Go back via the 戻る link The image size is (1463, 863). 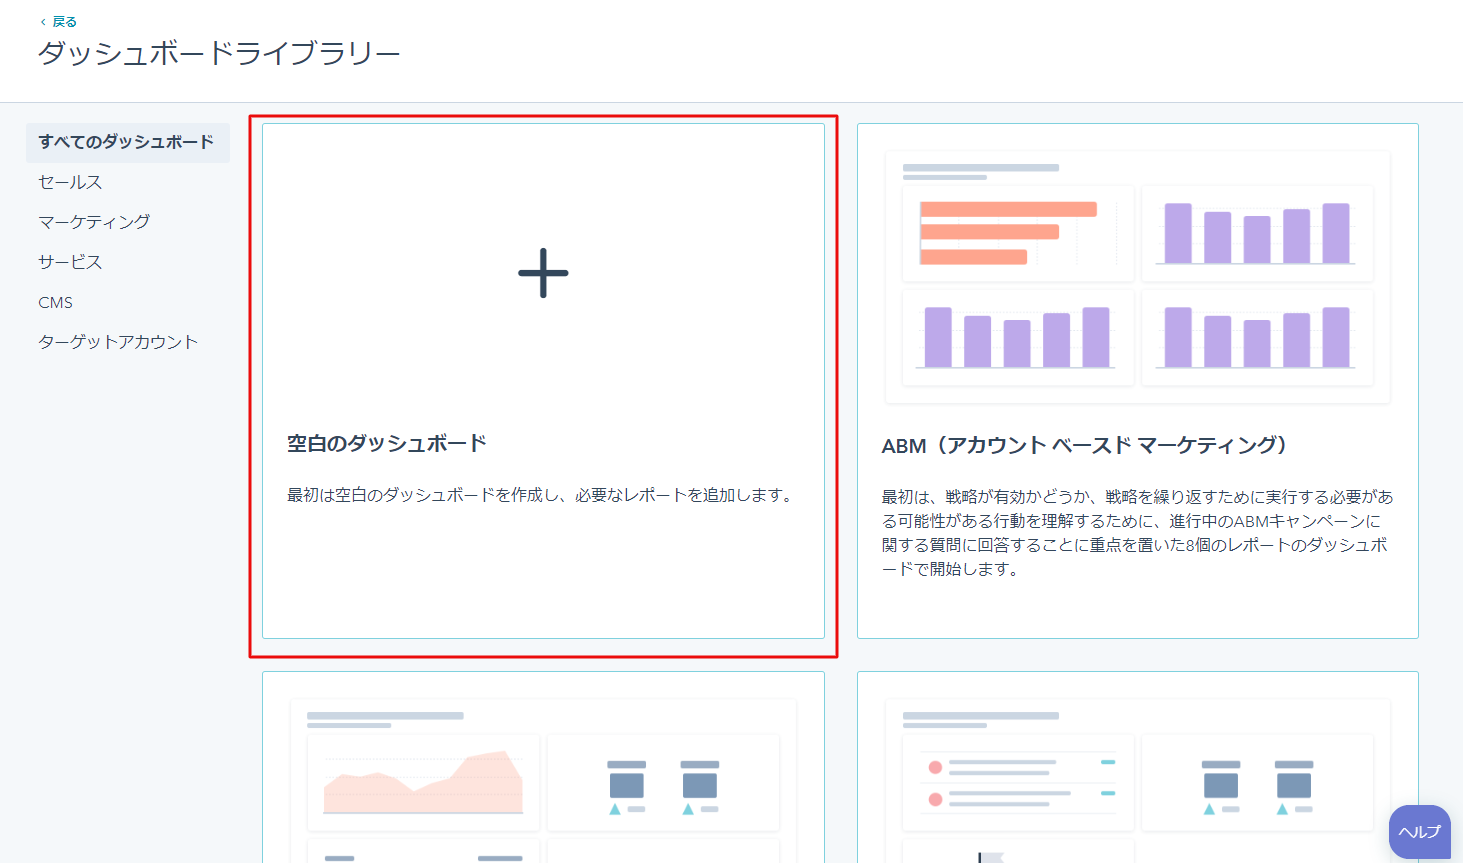coord(65,22)
